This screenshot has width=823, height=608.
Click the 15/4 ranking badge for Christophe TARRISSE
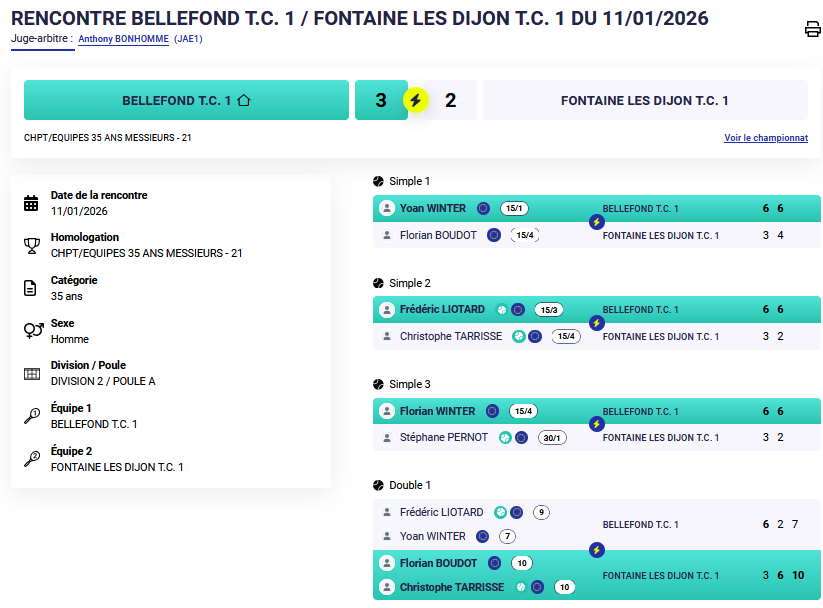pyautogui.click(x=566, y=336)
